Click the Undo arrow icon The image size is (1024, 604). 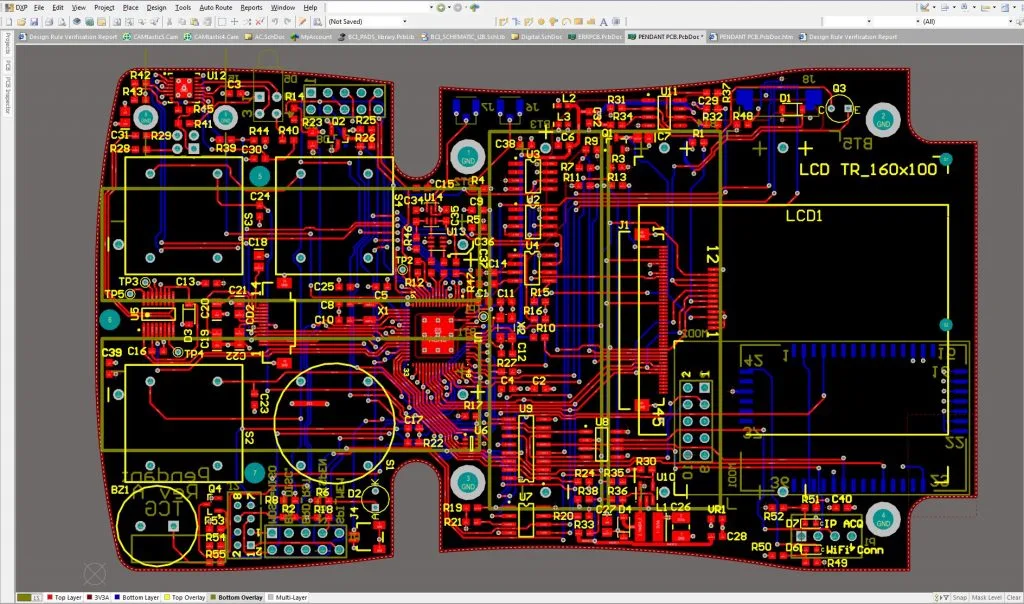pos(275,22)
